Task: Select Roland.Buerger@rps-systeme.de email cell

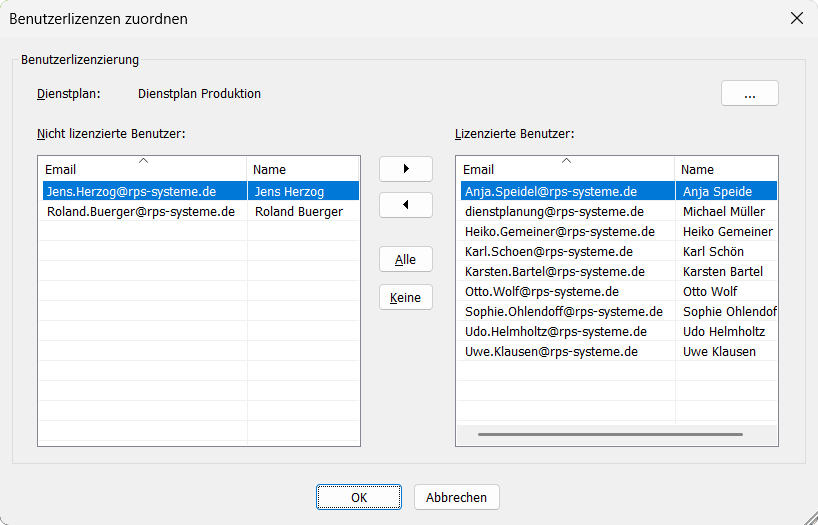Action: click(x=145, y=211)
